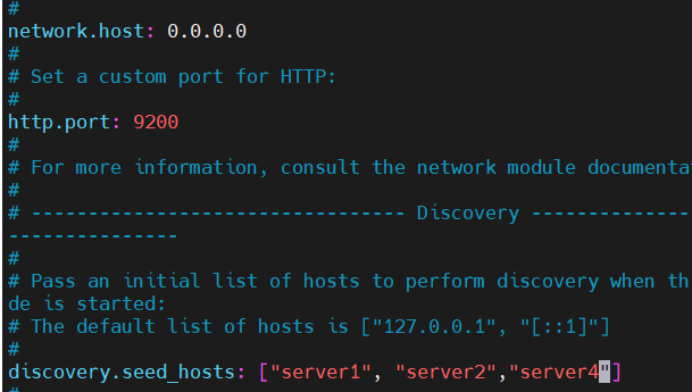Select the 9200 port value
Screen dimensions: 692x392
click(156, 122)
